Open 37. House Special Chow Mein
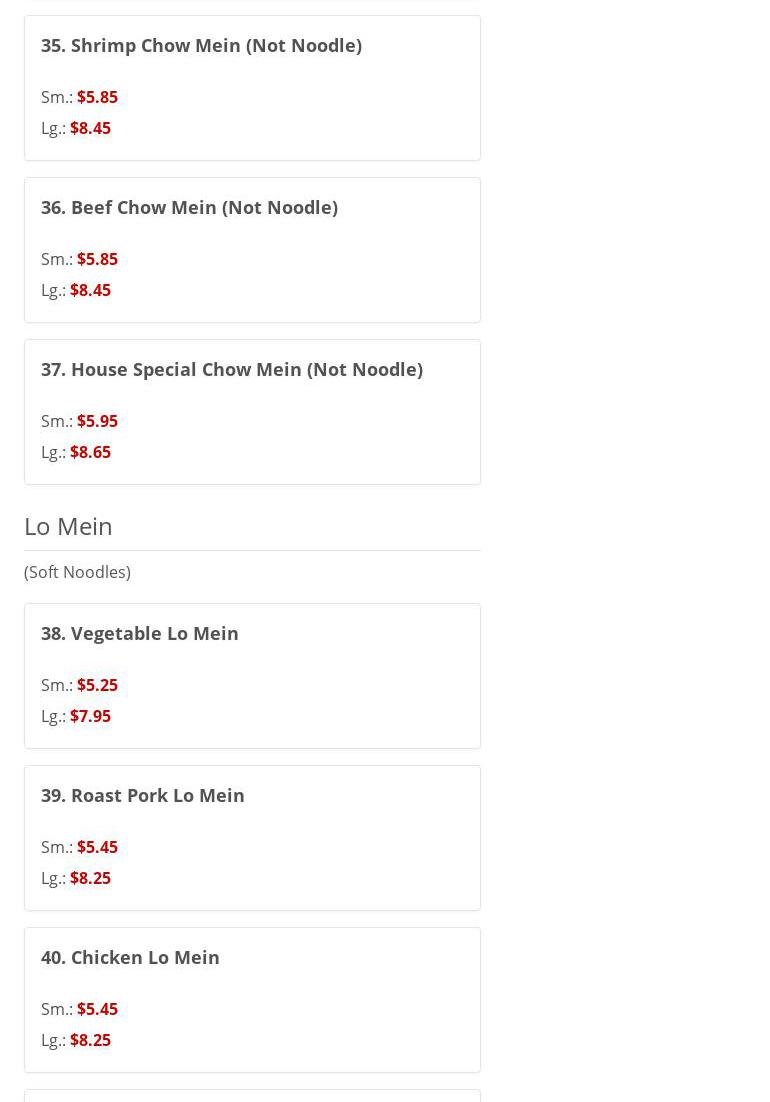770x1102 pixels. (231, 369)
